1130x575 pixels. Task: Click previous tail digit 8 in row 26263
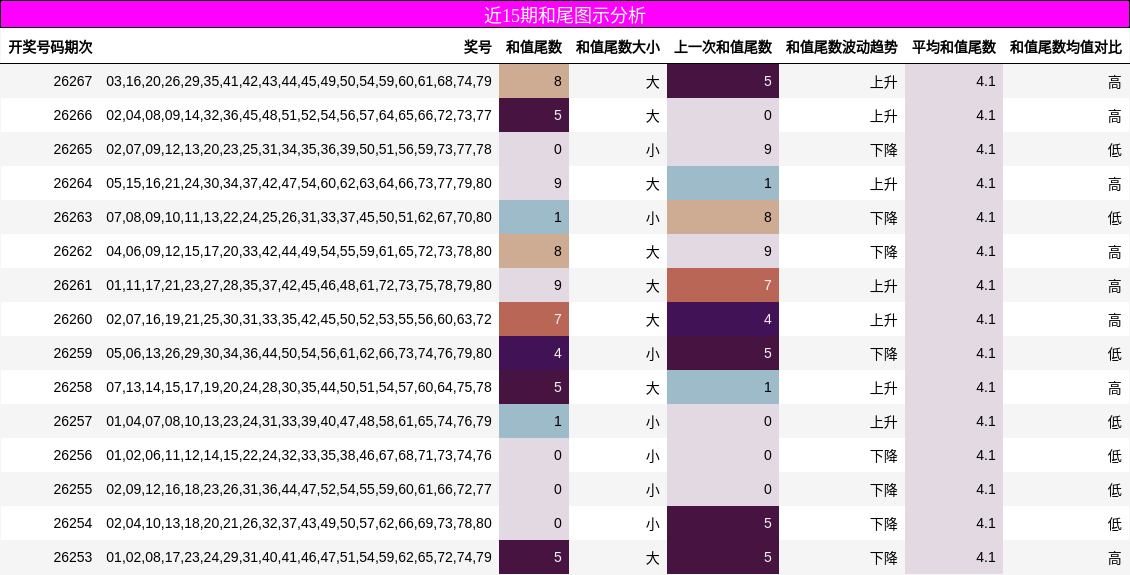[723, 217]
